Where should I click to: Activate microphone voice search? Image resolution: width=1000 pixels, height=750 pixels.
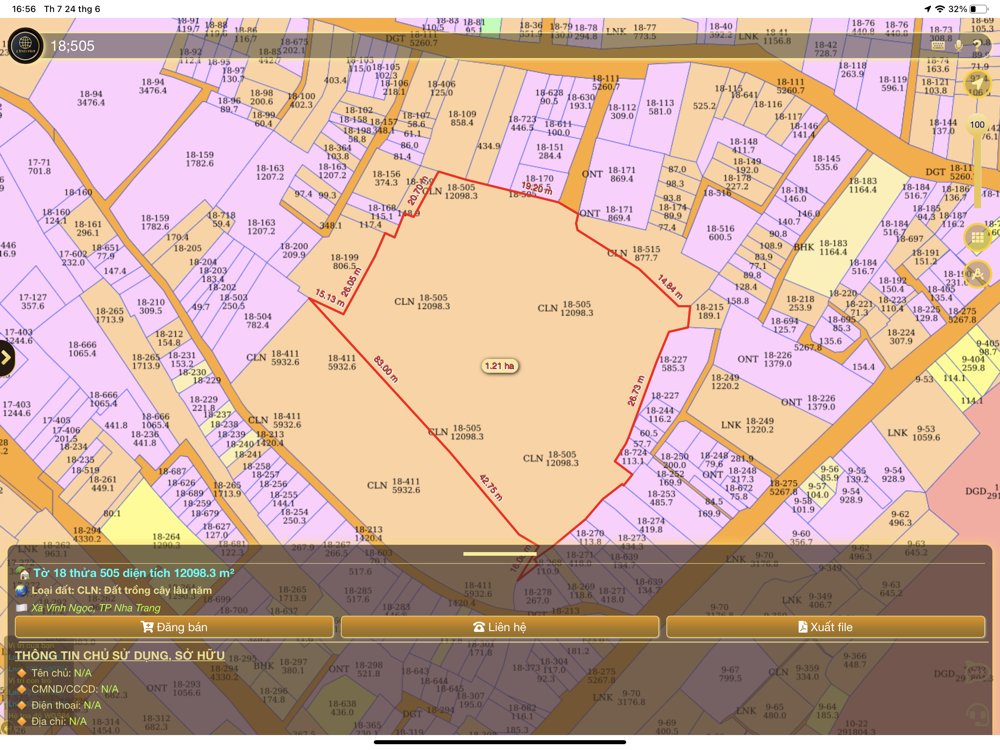pyautogui.click(x=958, y=45)
